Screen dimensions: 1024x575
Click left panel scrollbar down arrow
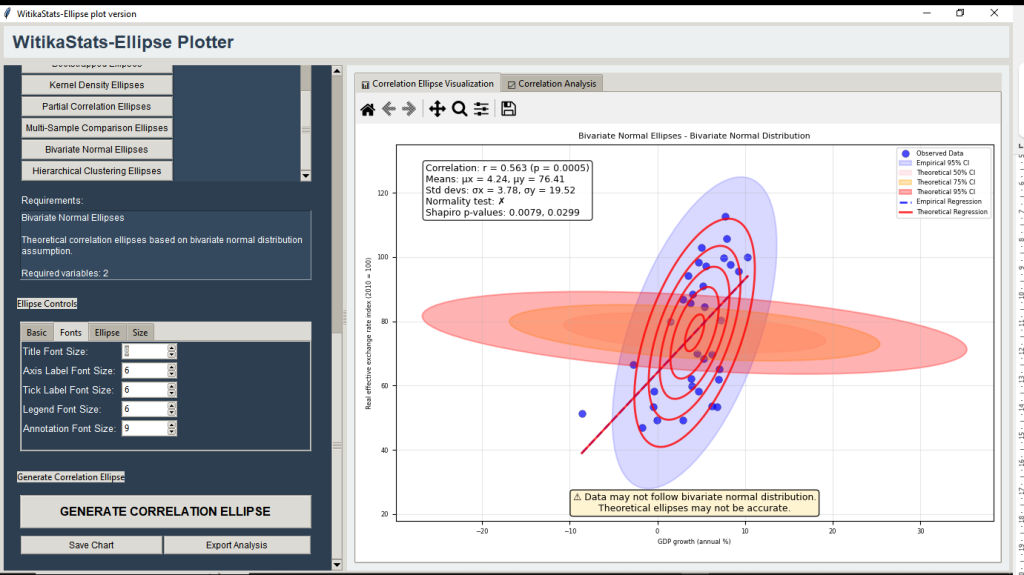pos(337,565)
